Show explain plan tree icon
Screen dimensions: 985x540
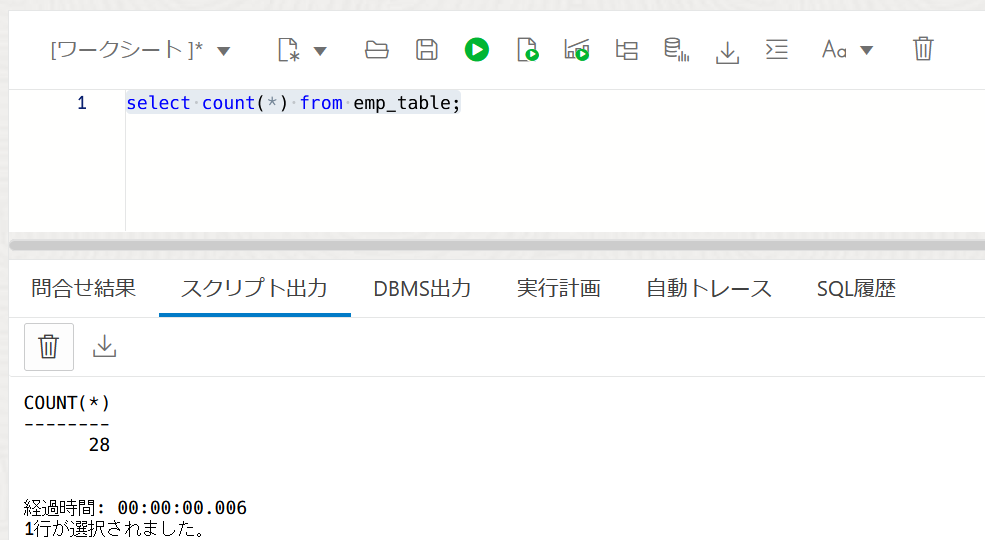(x=626, y=50)
